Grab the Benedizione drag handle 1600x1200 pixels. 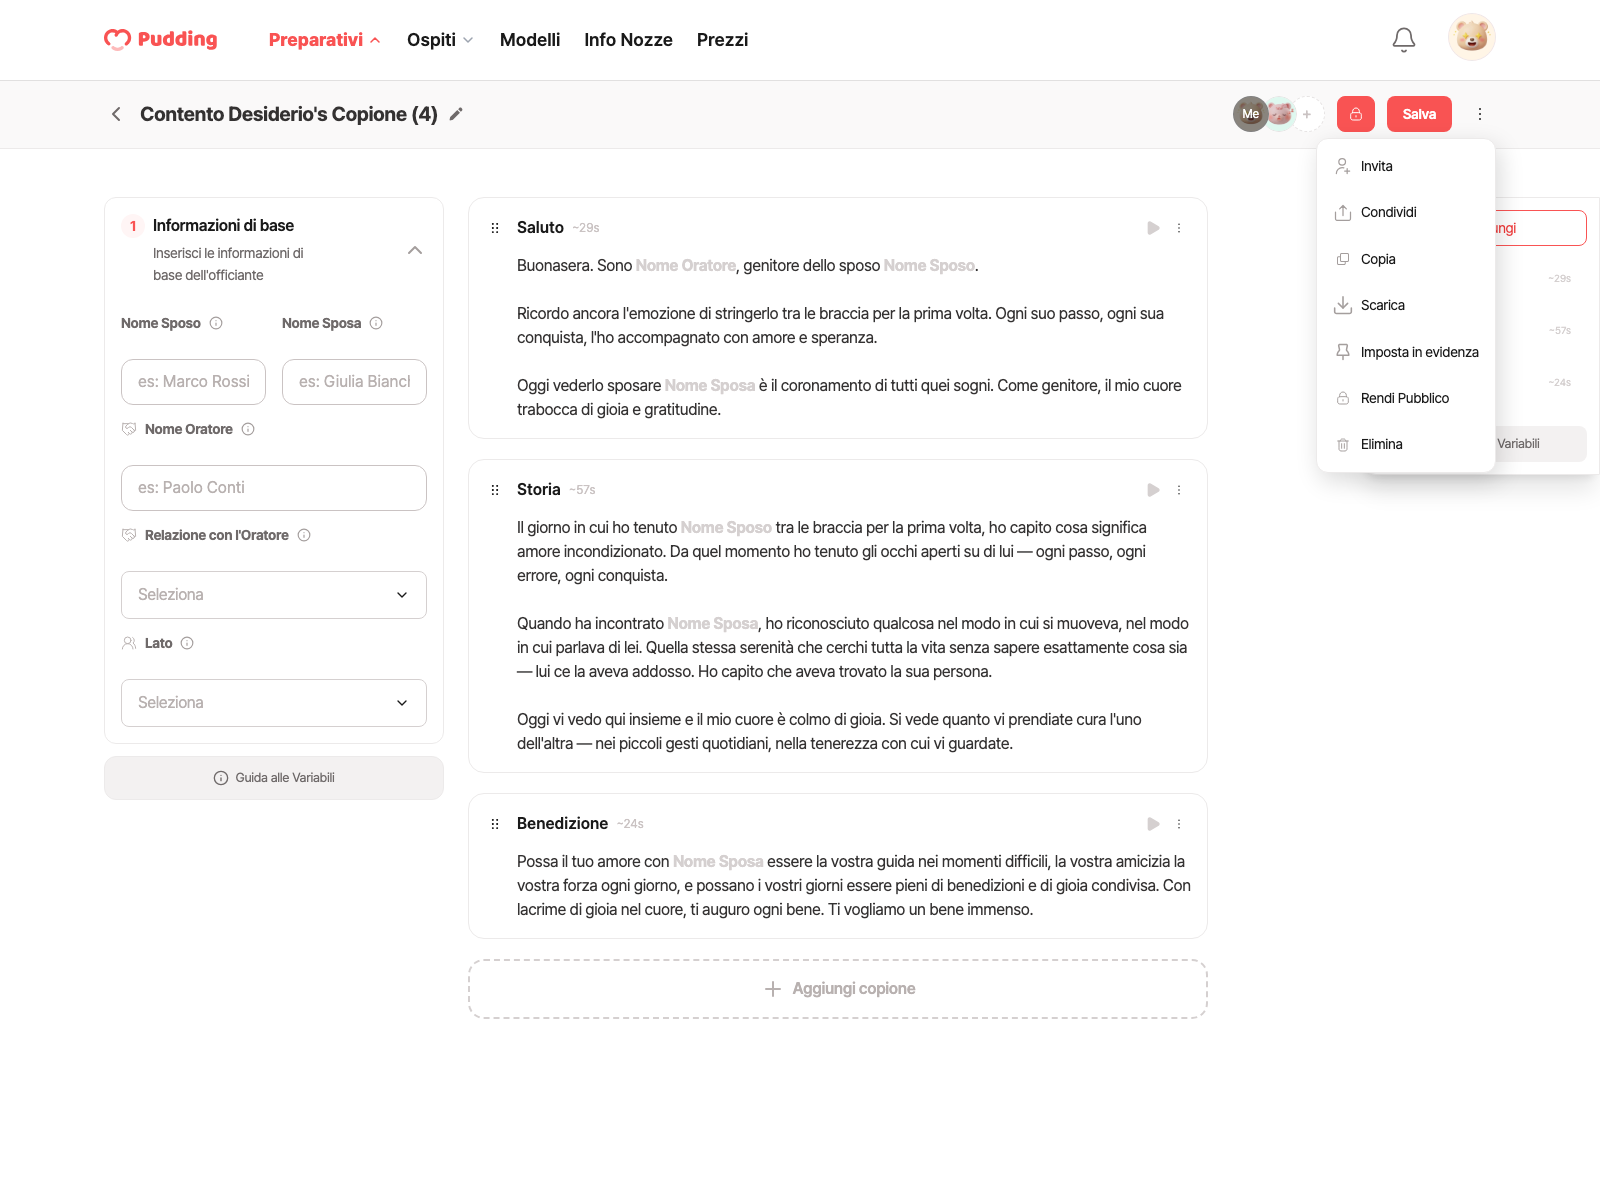pos(495,824)
